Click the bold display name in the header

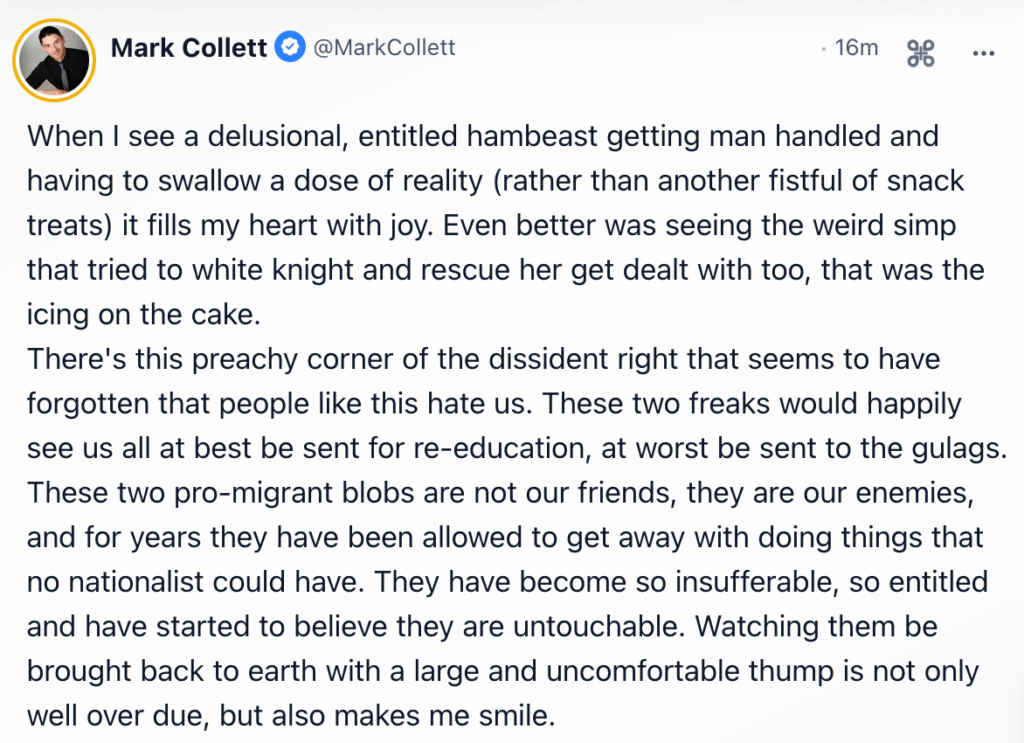point(191,48)
